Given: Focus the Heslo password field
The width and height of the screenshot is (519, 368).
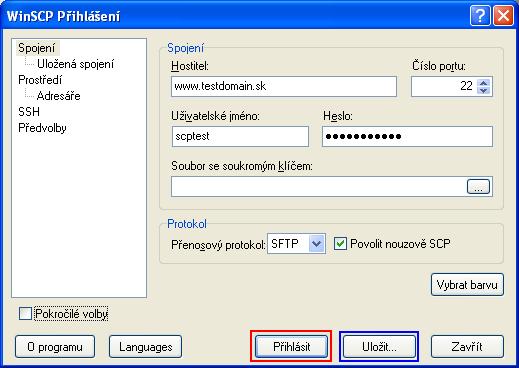Looking at the screenshot, I should [x=407, y=136].
